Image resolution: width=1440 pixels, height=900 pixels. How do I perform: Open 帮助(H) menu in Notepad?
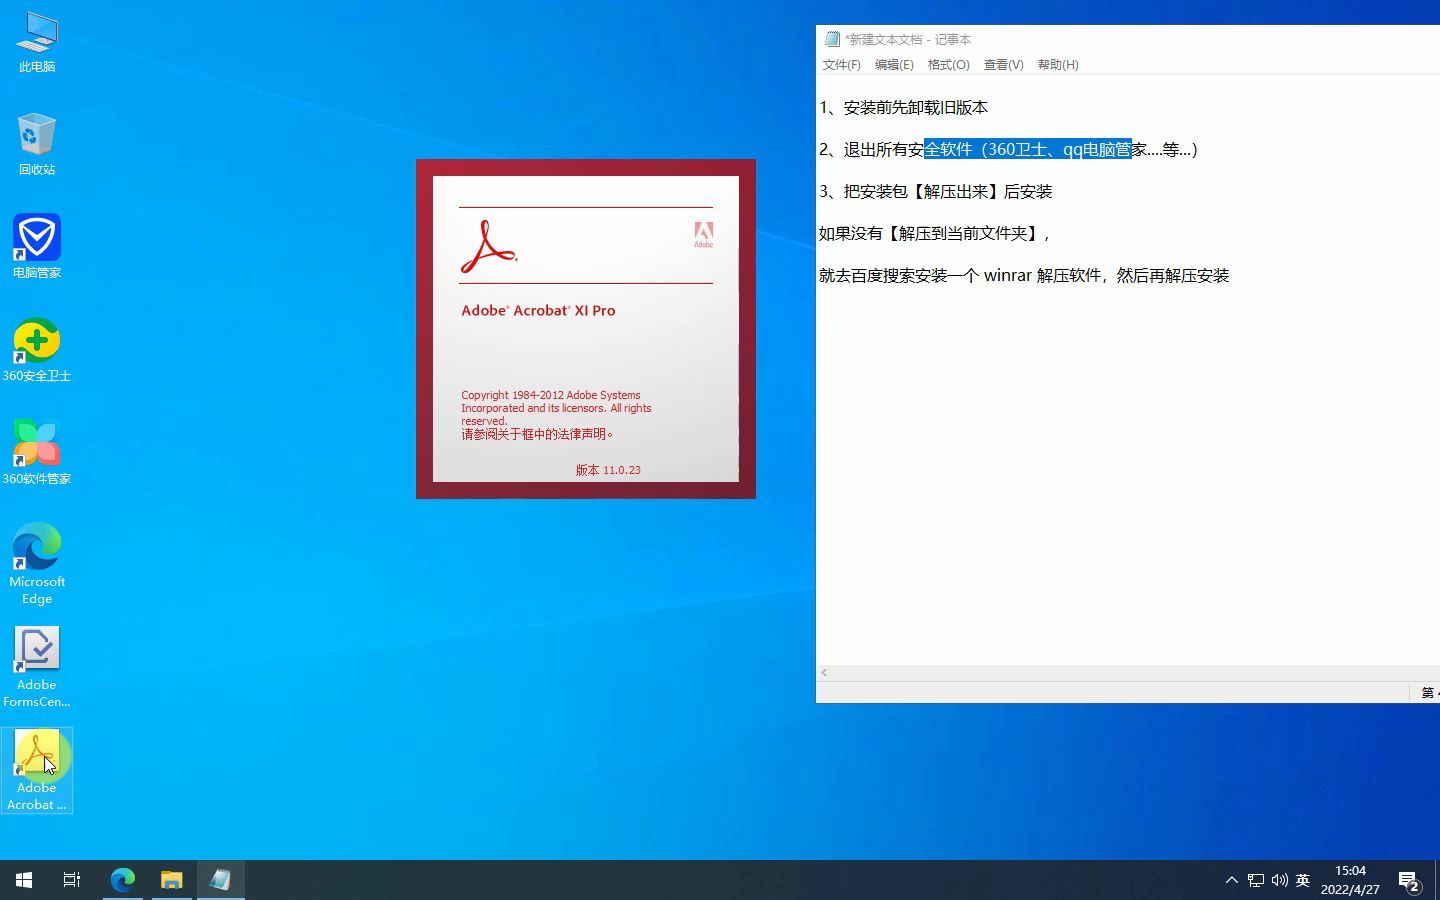pyautogui.click(x=1058, y=64)
